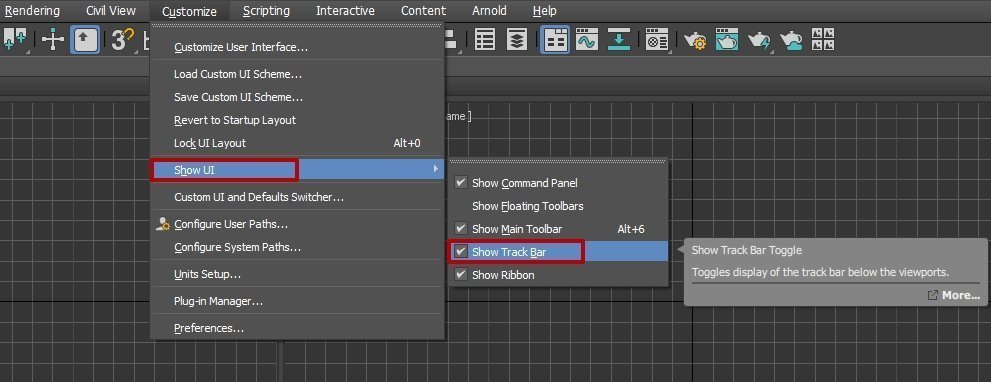Screen dimensions: 991x382
Task: Open the Autodesk gallery grid icon
Action: pyautogui.click(x=823, y=40)
